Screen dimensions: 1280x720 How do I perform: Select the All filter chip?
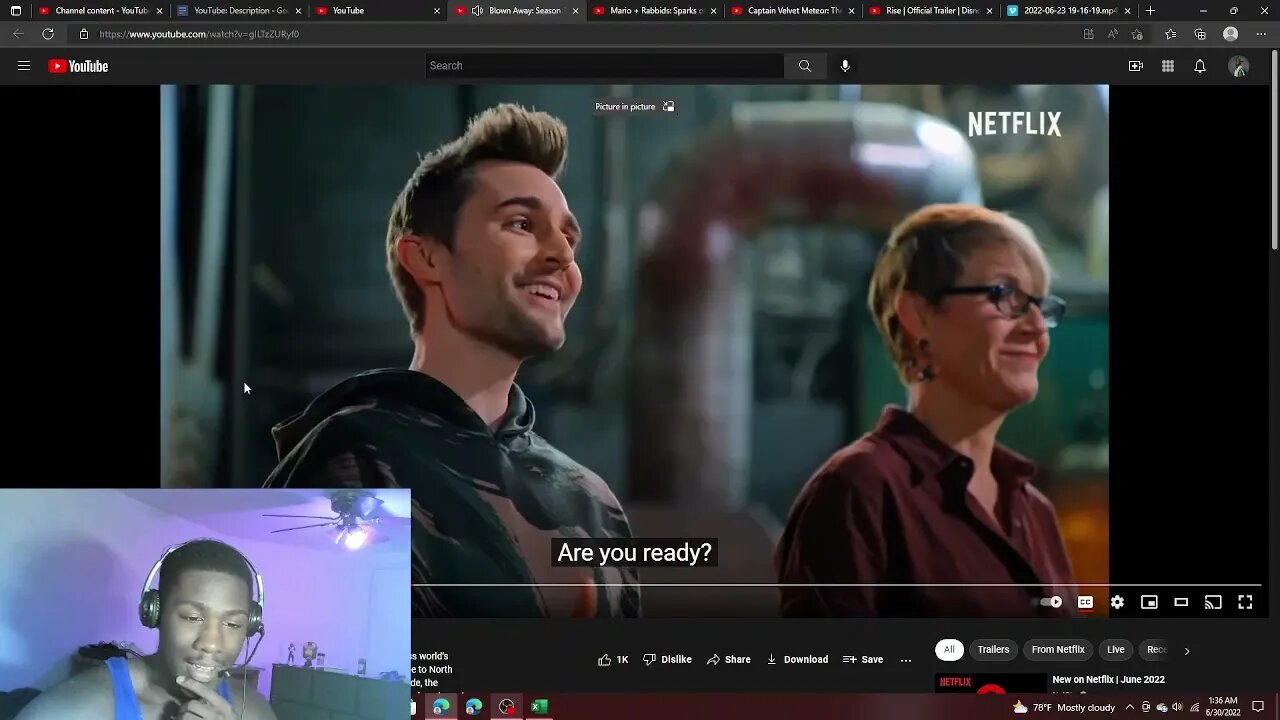click(949, 650)
